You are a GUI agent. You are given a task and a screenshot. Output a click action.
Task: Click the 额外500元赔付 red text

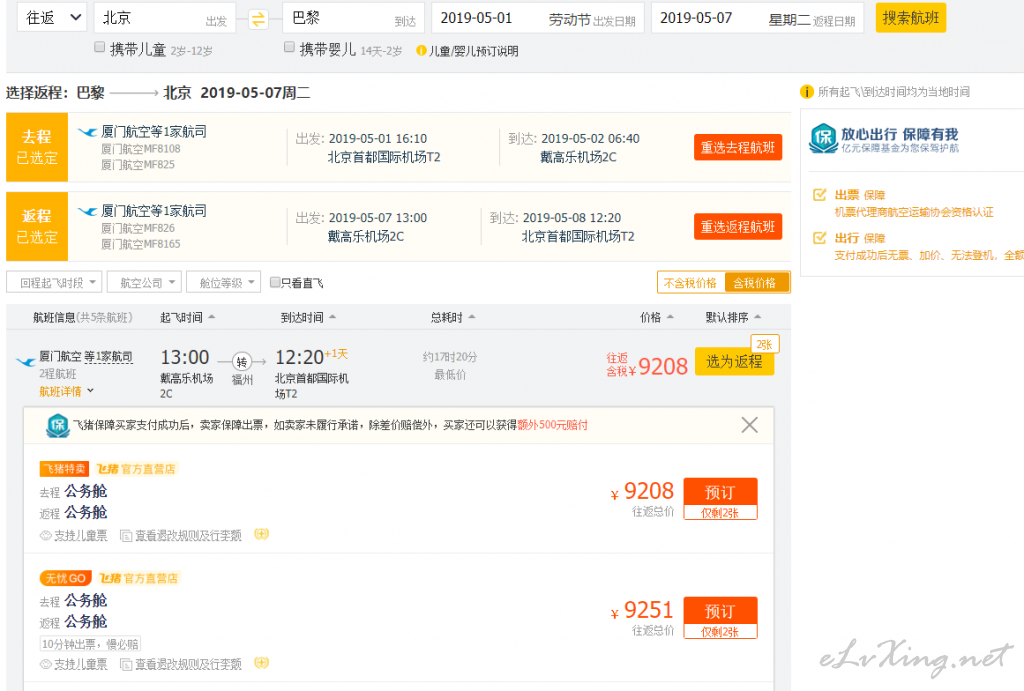pyautogui.click(x=552, y=425)
